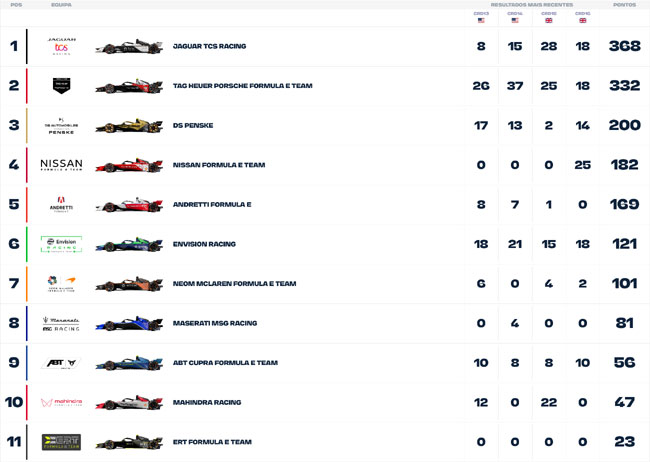Click Andretti's 169 points total
The image size is (650, 462).
tap(625, 204)
